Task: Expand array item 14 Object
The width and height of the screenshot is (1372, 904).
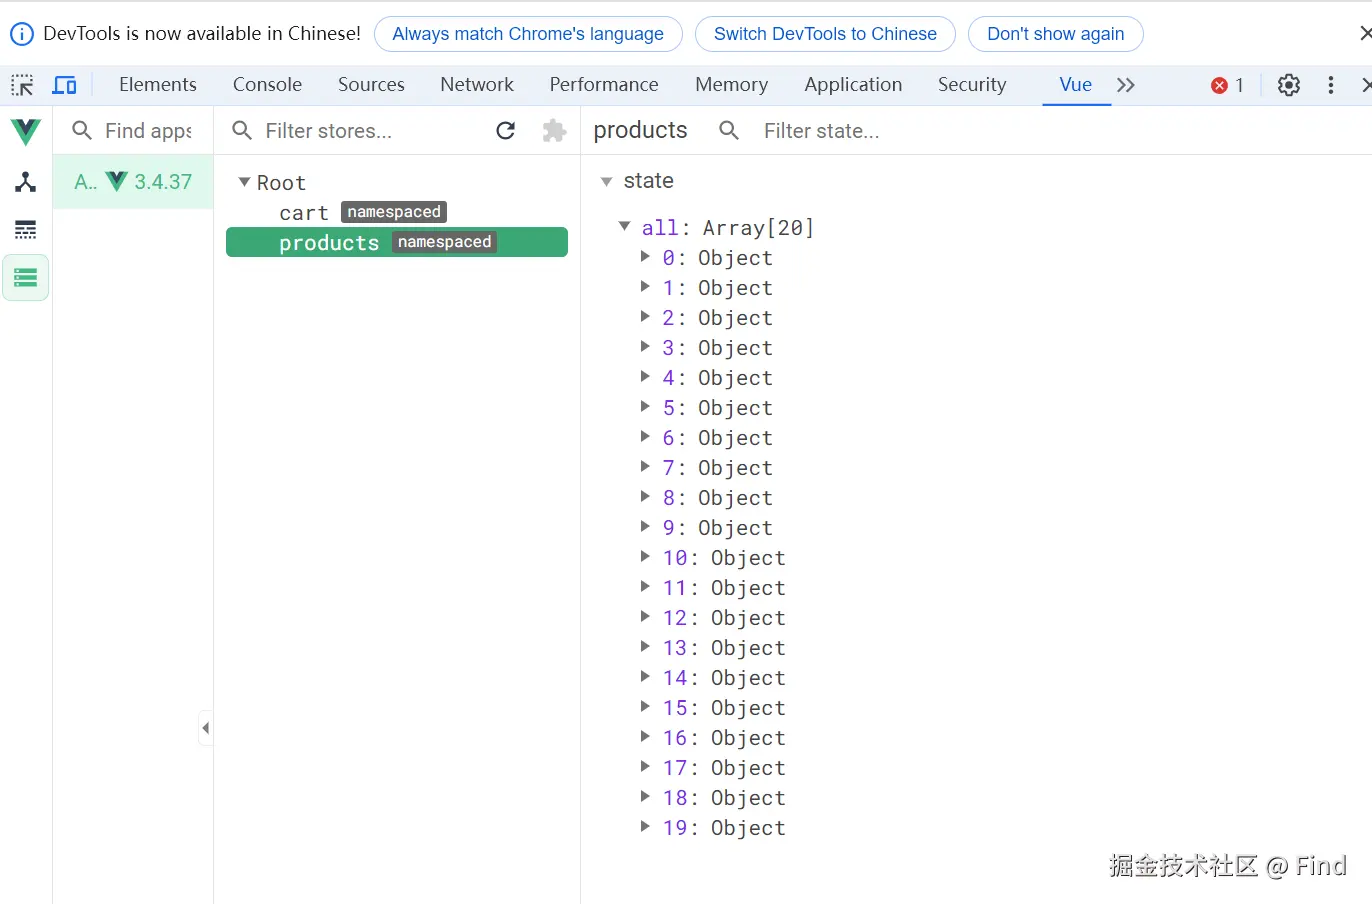Action: (645, 677)
